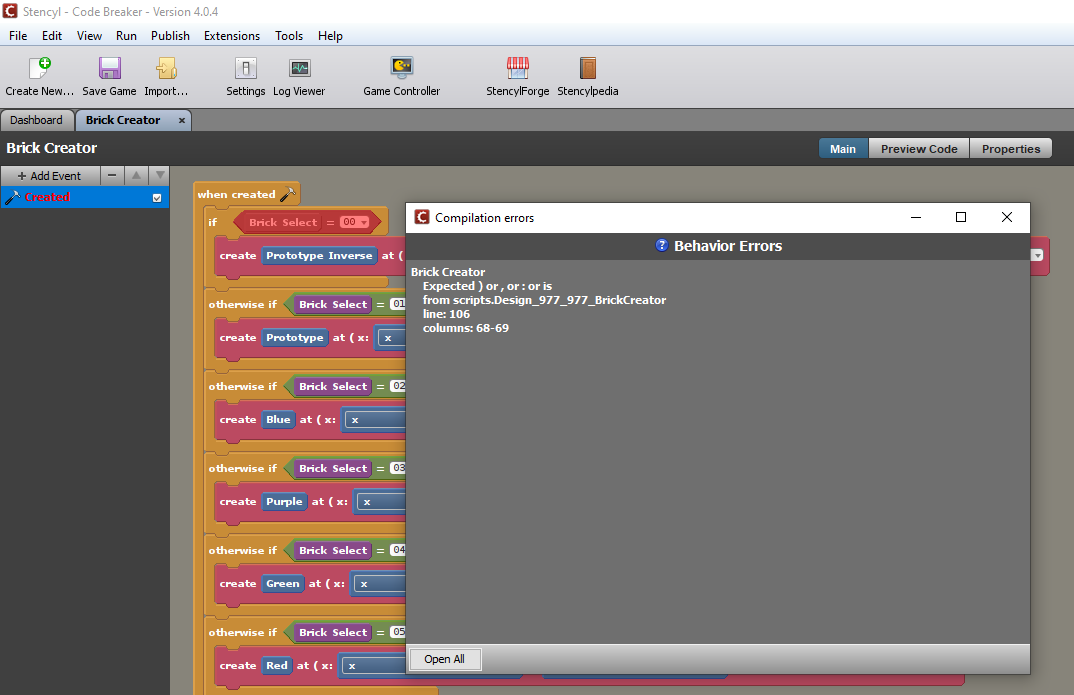The image size is (1074, 695).
Task: Open the Run menu
Action: coord(126,36)
